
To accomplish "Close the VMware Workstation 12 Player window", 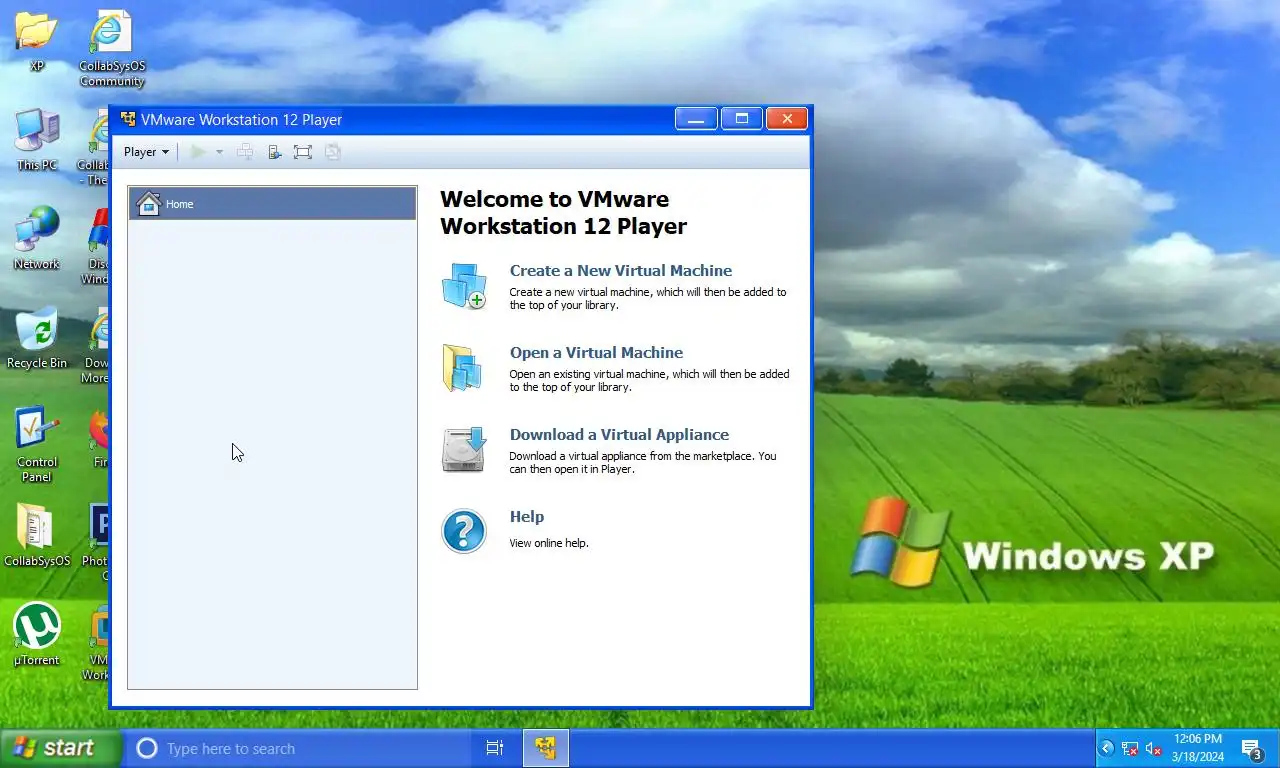I will point(787,119).
